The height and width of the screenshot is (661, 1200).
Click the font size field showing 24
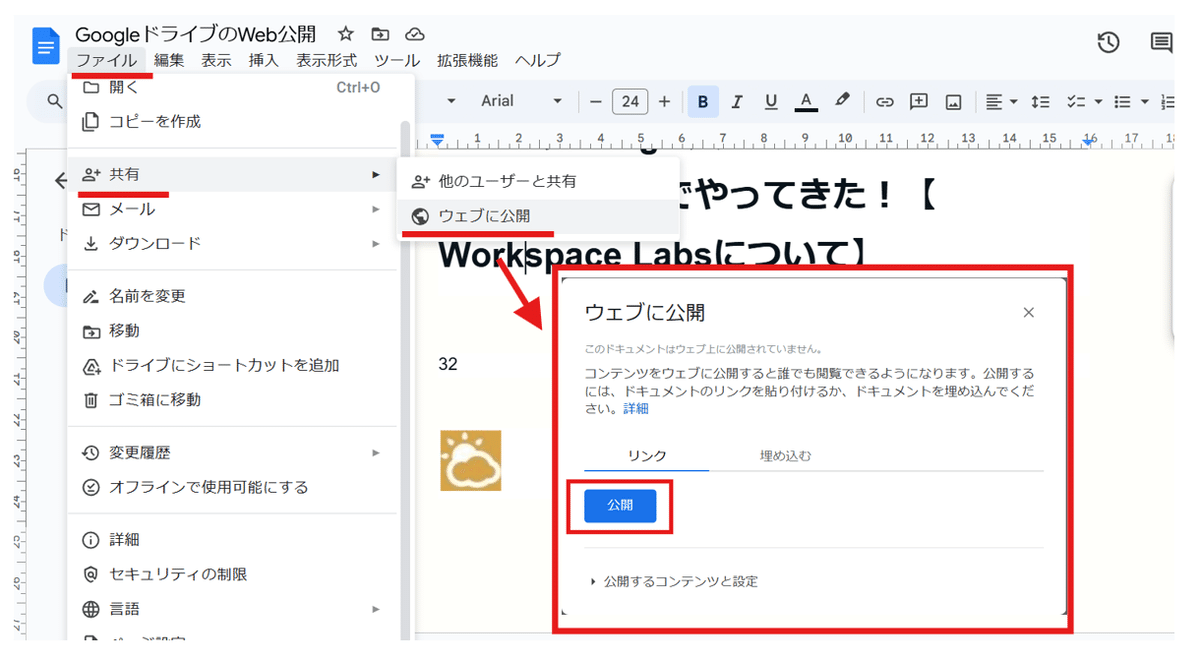click(630, 101)
